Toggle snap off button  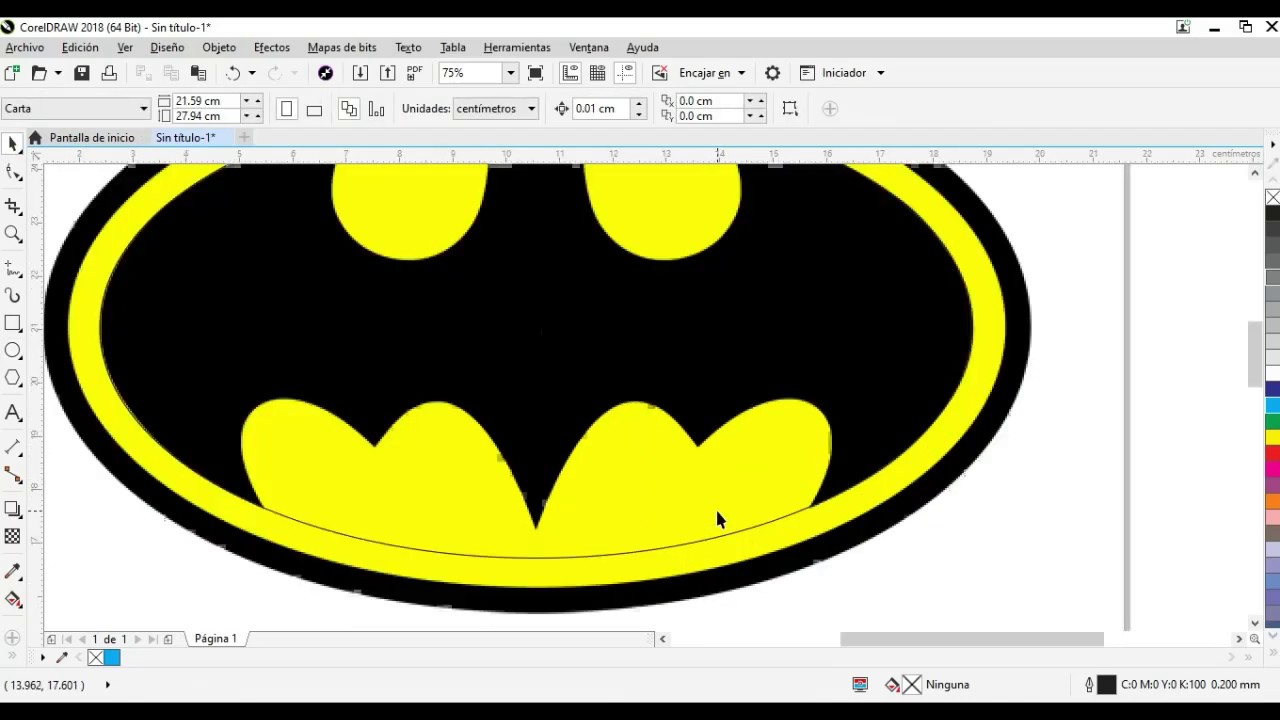pos(660,73)
